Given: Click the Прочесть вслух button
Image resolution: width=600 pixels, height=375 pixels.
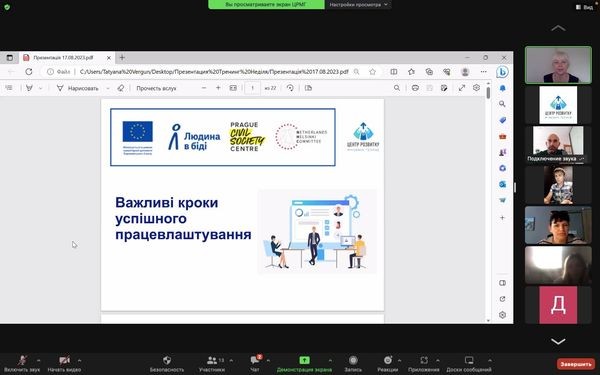Looking at the screenshot, I should (156, 88).
